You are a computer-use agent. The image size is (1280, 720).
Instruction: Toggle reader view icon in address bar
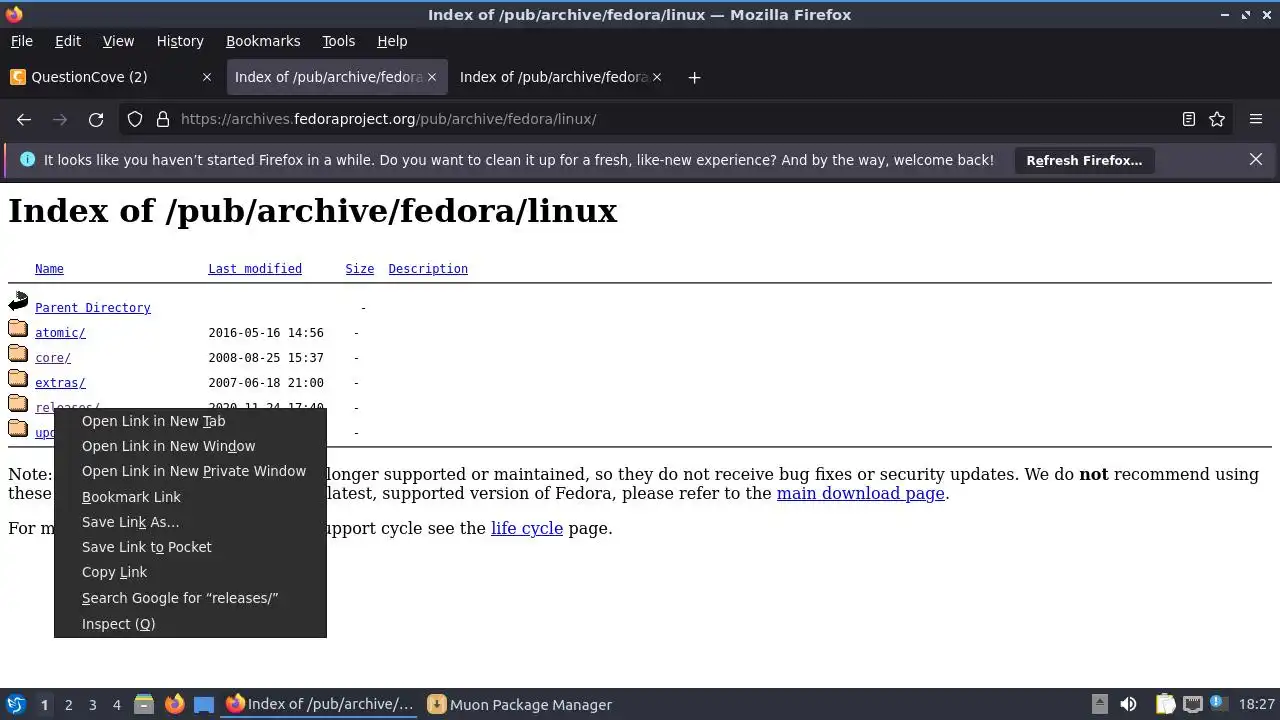pos(1189,119)
